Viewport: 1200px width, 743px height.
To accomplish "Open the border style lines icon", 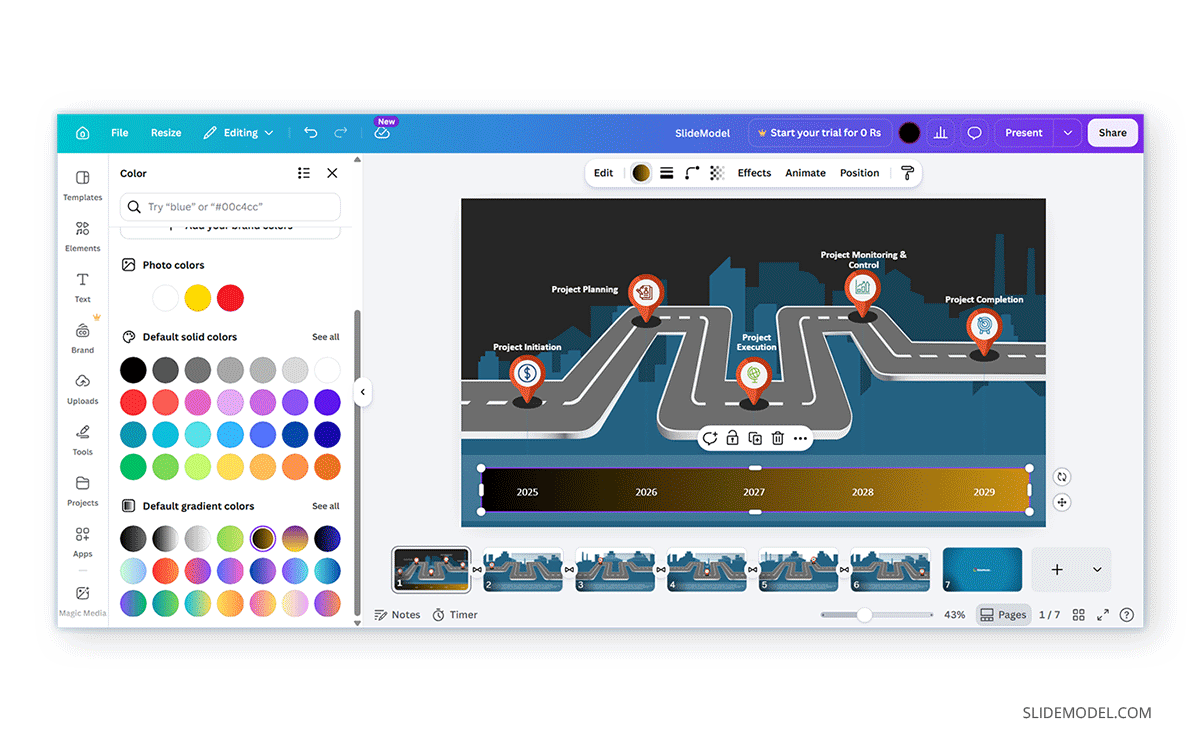I will click(x=666, y=173).
